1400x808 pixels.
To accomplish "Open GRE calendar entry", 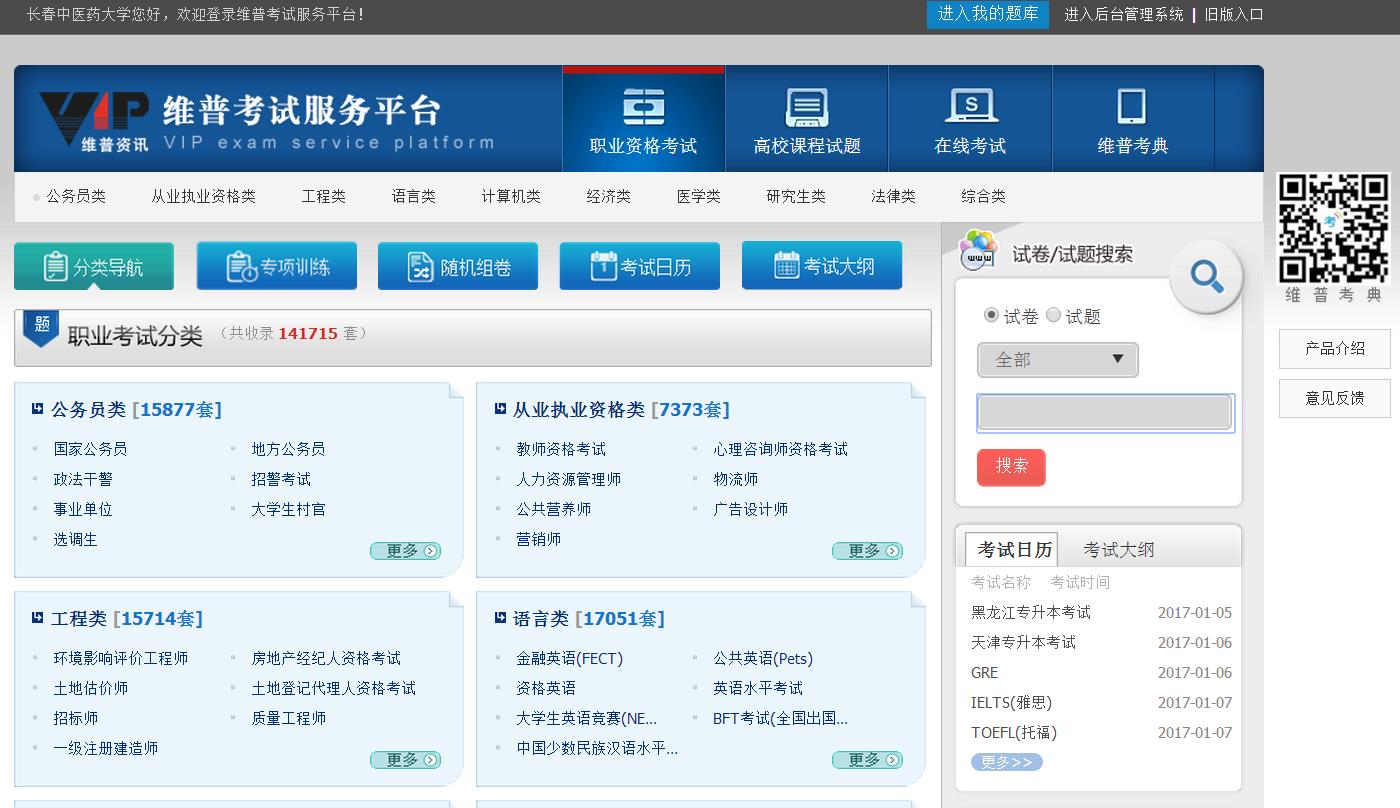I will [985, 672].
